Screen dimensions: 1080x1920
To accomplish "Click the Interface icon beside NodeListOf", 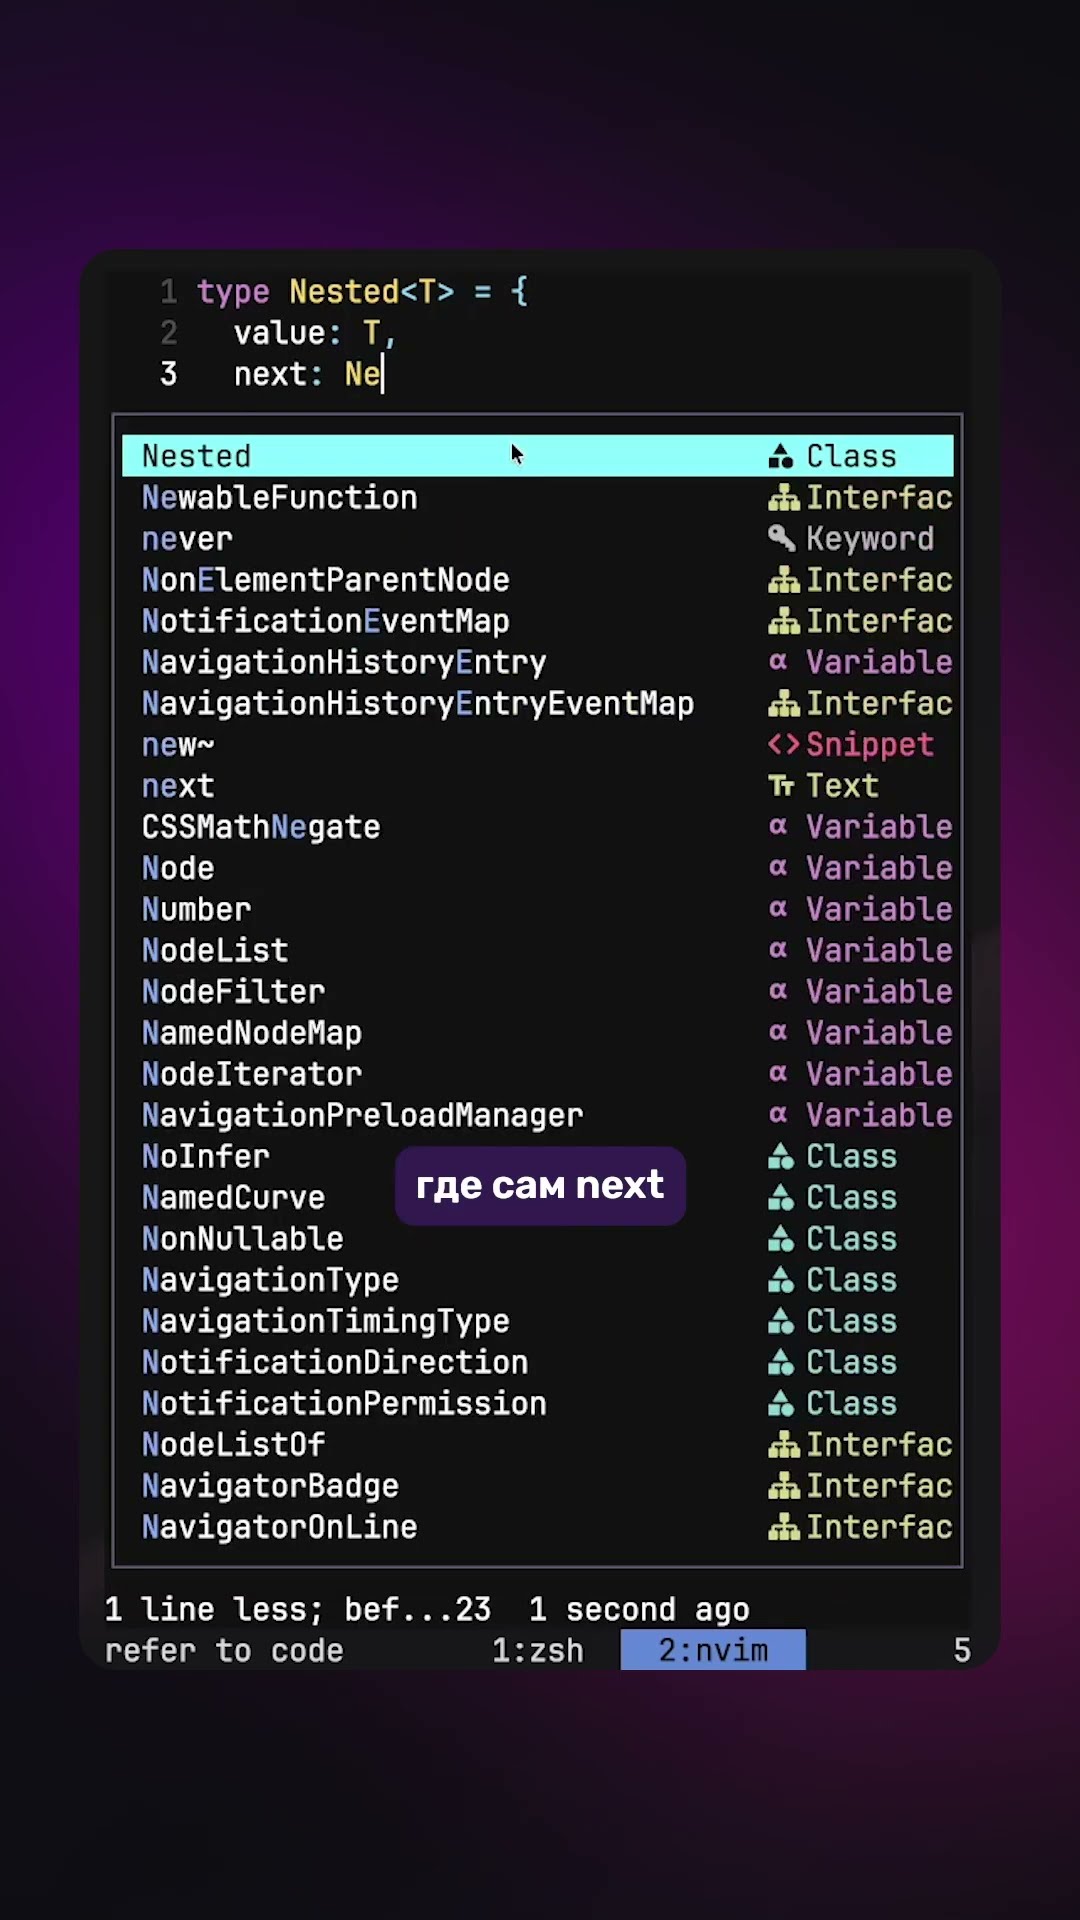I will coord(783,1444).
